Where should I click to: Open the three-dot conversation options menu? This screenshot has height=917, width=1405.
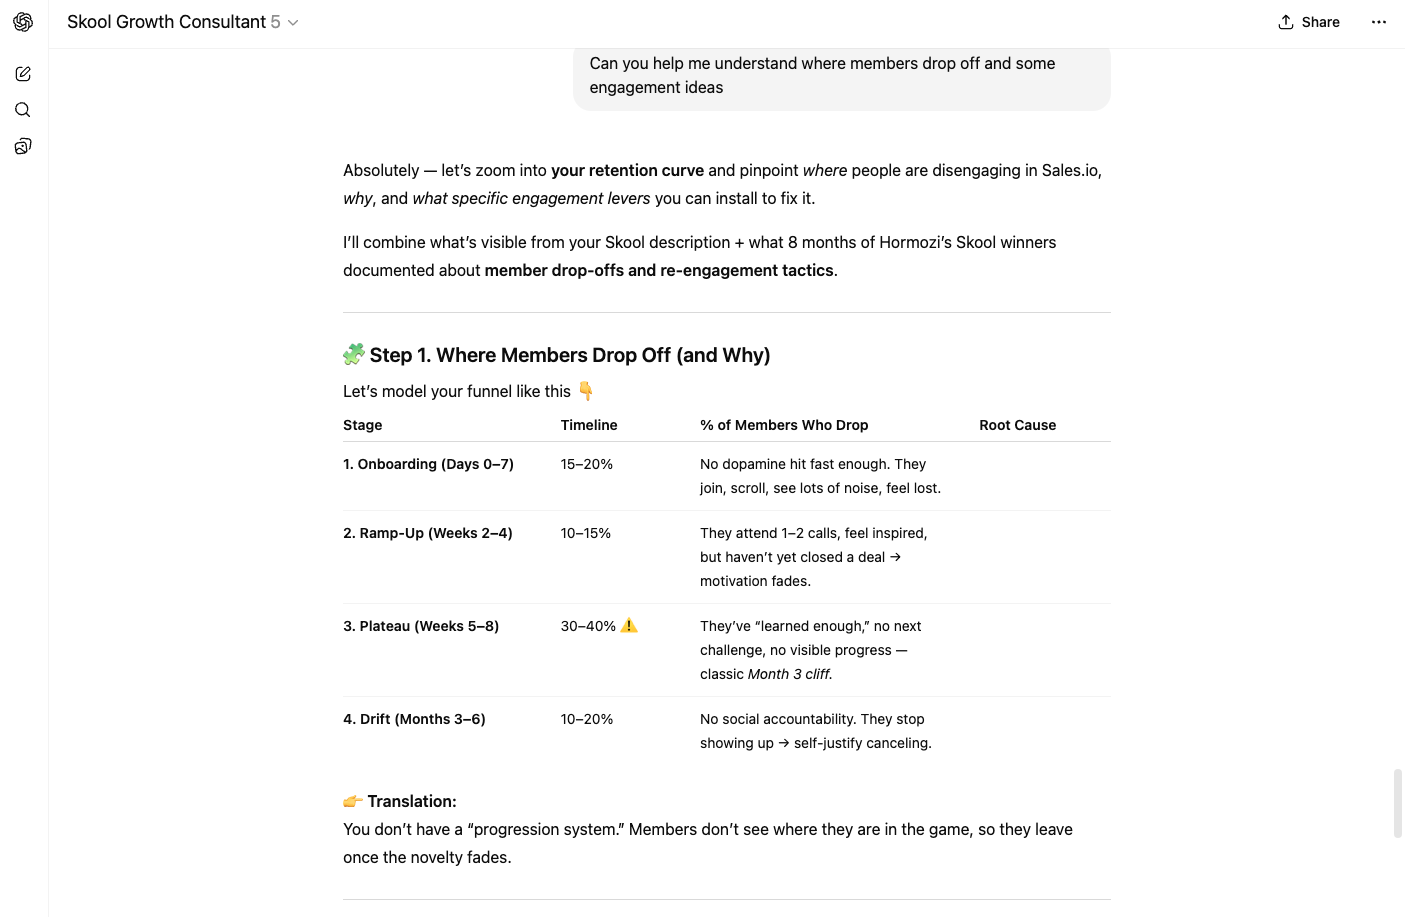click(x=1378, y=22)
